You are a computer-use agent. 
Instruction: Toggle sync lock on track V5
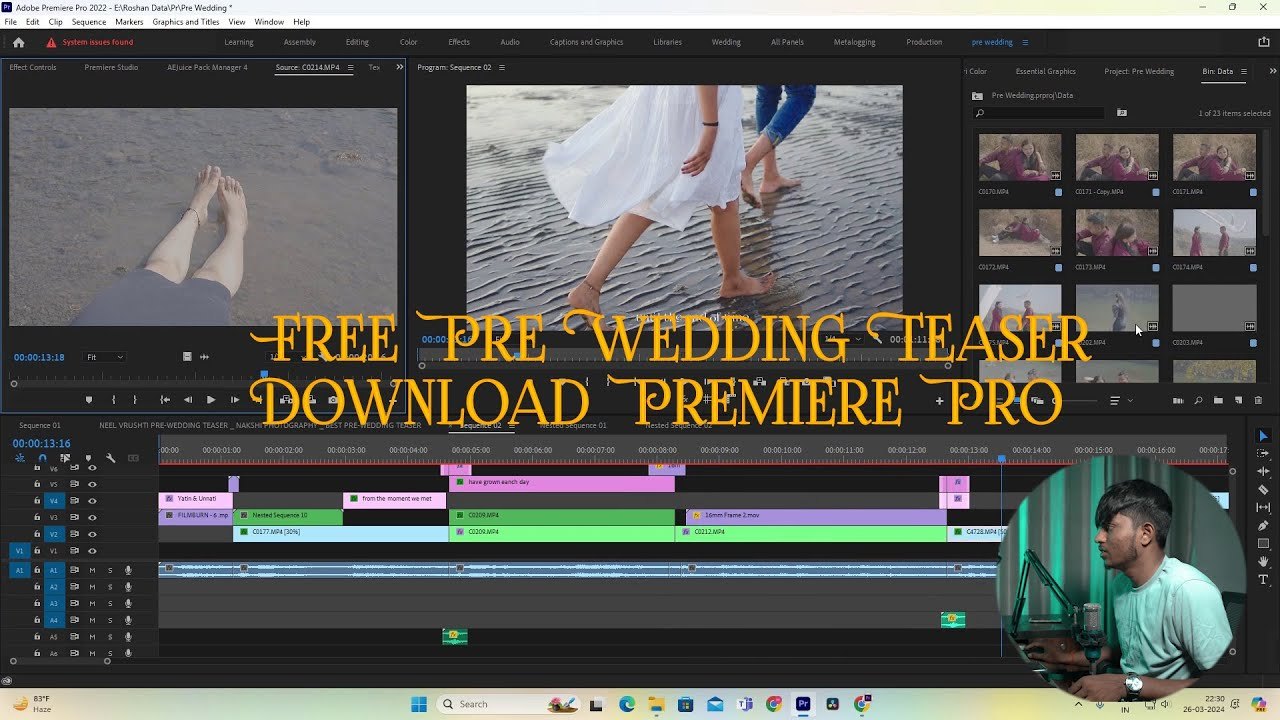point(74,484)
